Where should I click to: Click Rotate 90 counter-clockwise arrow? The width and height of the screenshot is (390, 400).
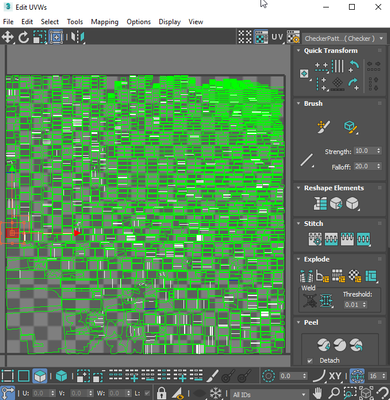point(354,66)
